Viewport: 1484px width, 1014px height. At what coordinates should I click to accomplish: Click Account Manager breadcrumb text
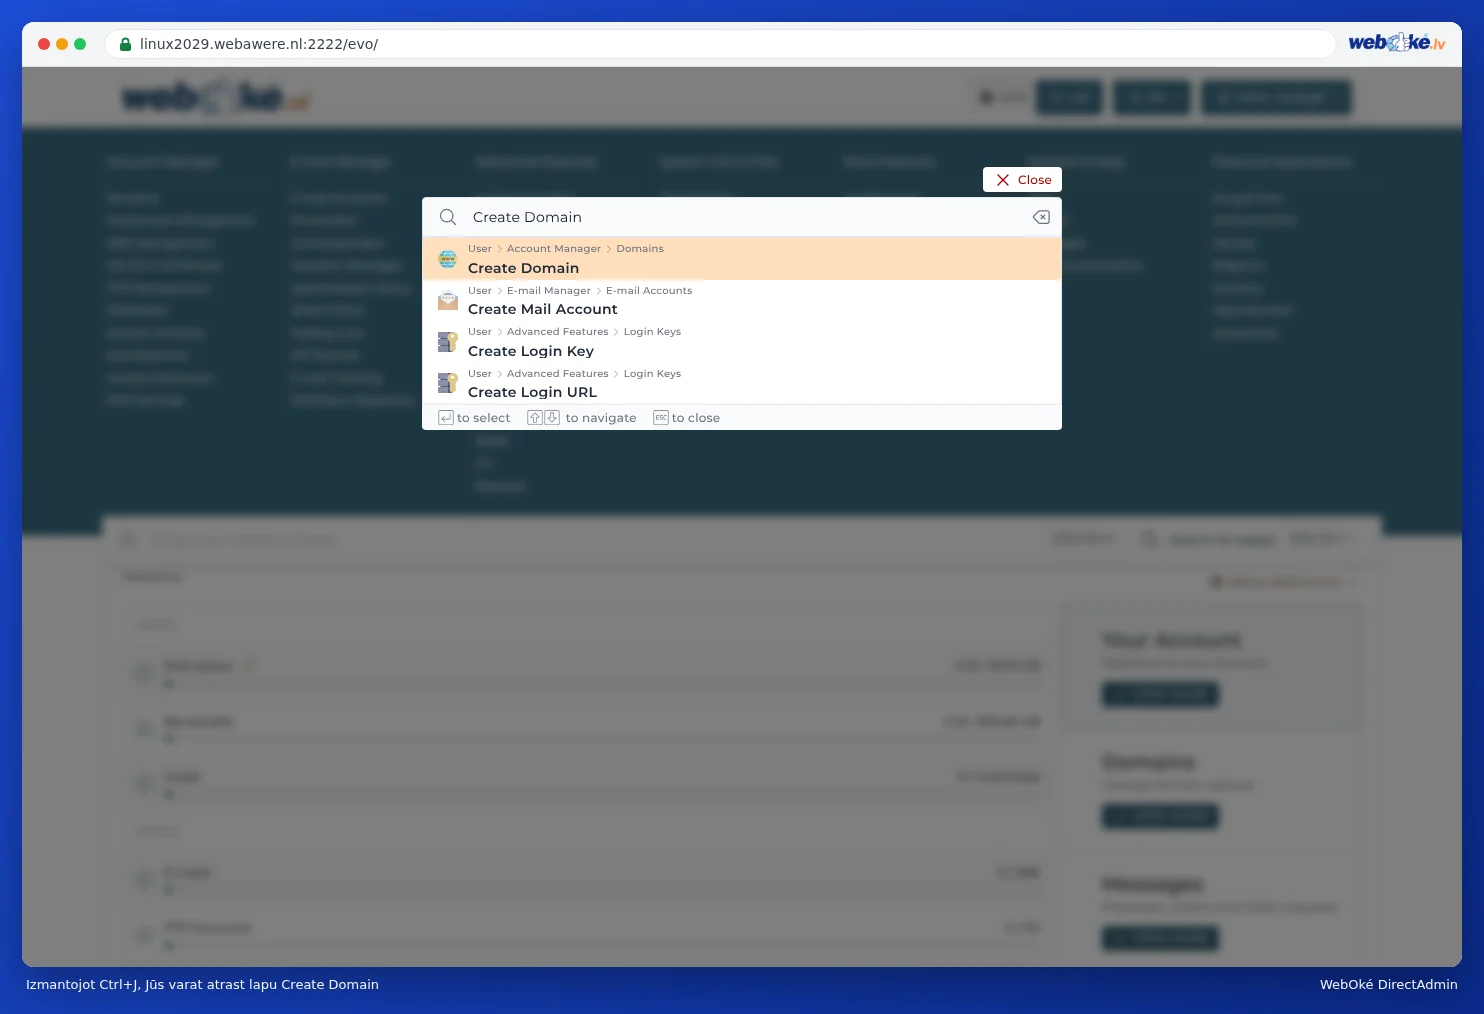coord(554,249)
